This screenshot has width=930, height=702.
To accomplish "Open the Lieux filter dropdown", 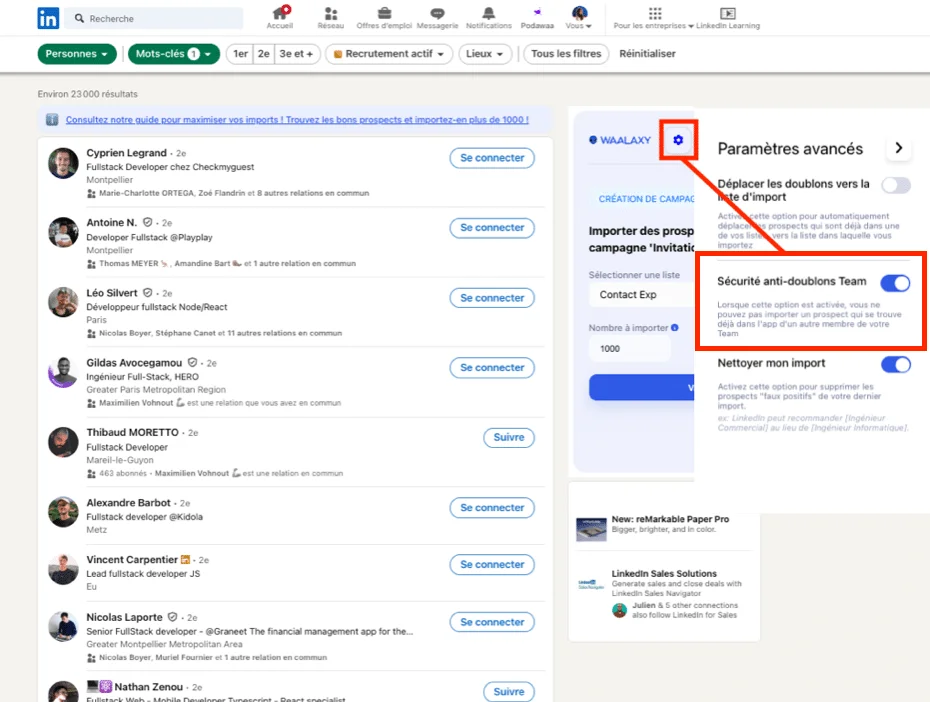I will (x=485, y=54).
